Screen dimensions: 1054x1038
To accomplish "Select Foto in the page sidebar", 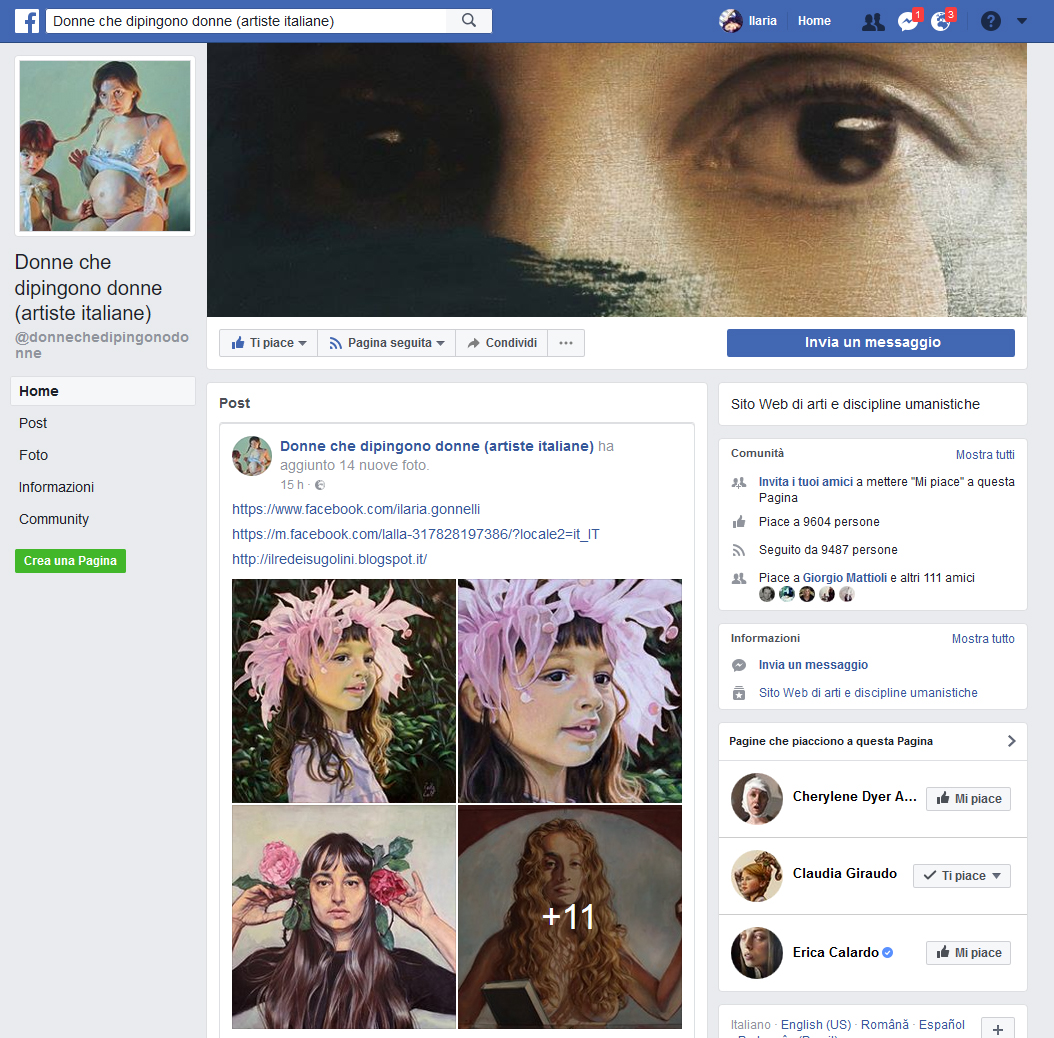I will pyautogui.click(x=34, y=455).
